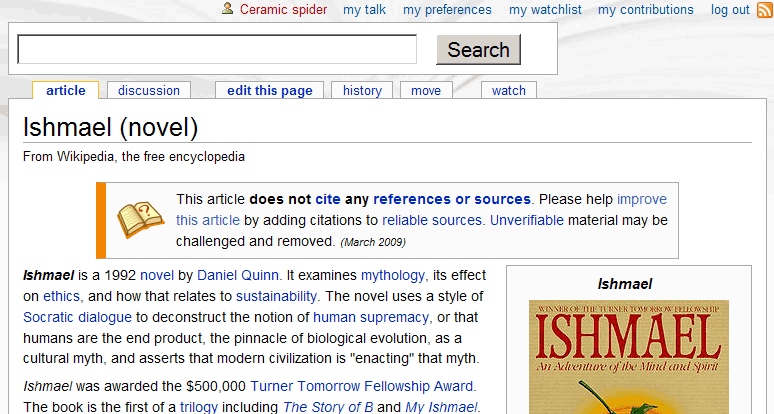The width and height of the screenshot is (774, 414).
Task: Go to my watchlist
Action: tap(545, 10)
